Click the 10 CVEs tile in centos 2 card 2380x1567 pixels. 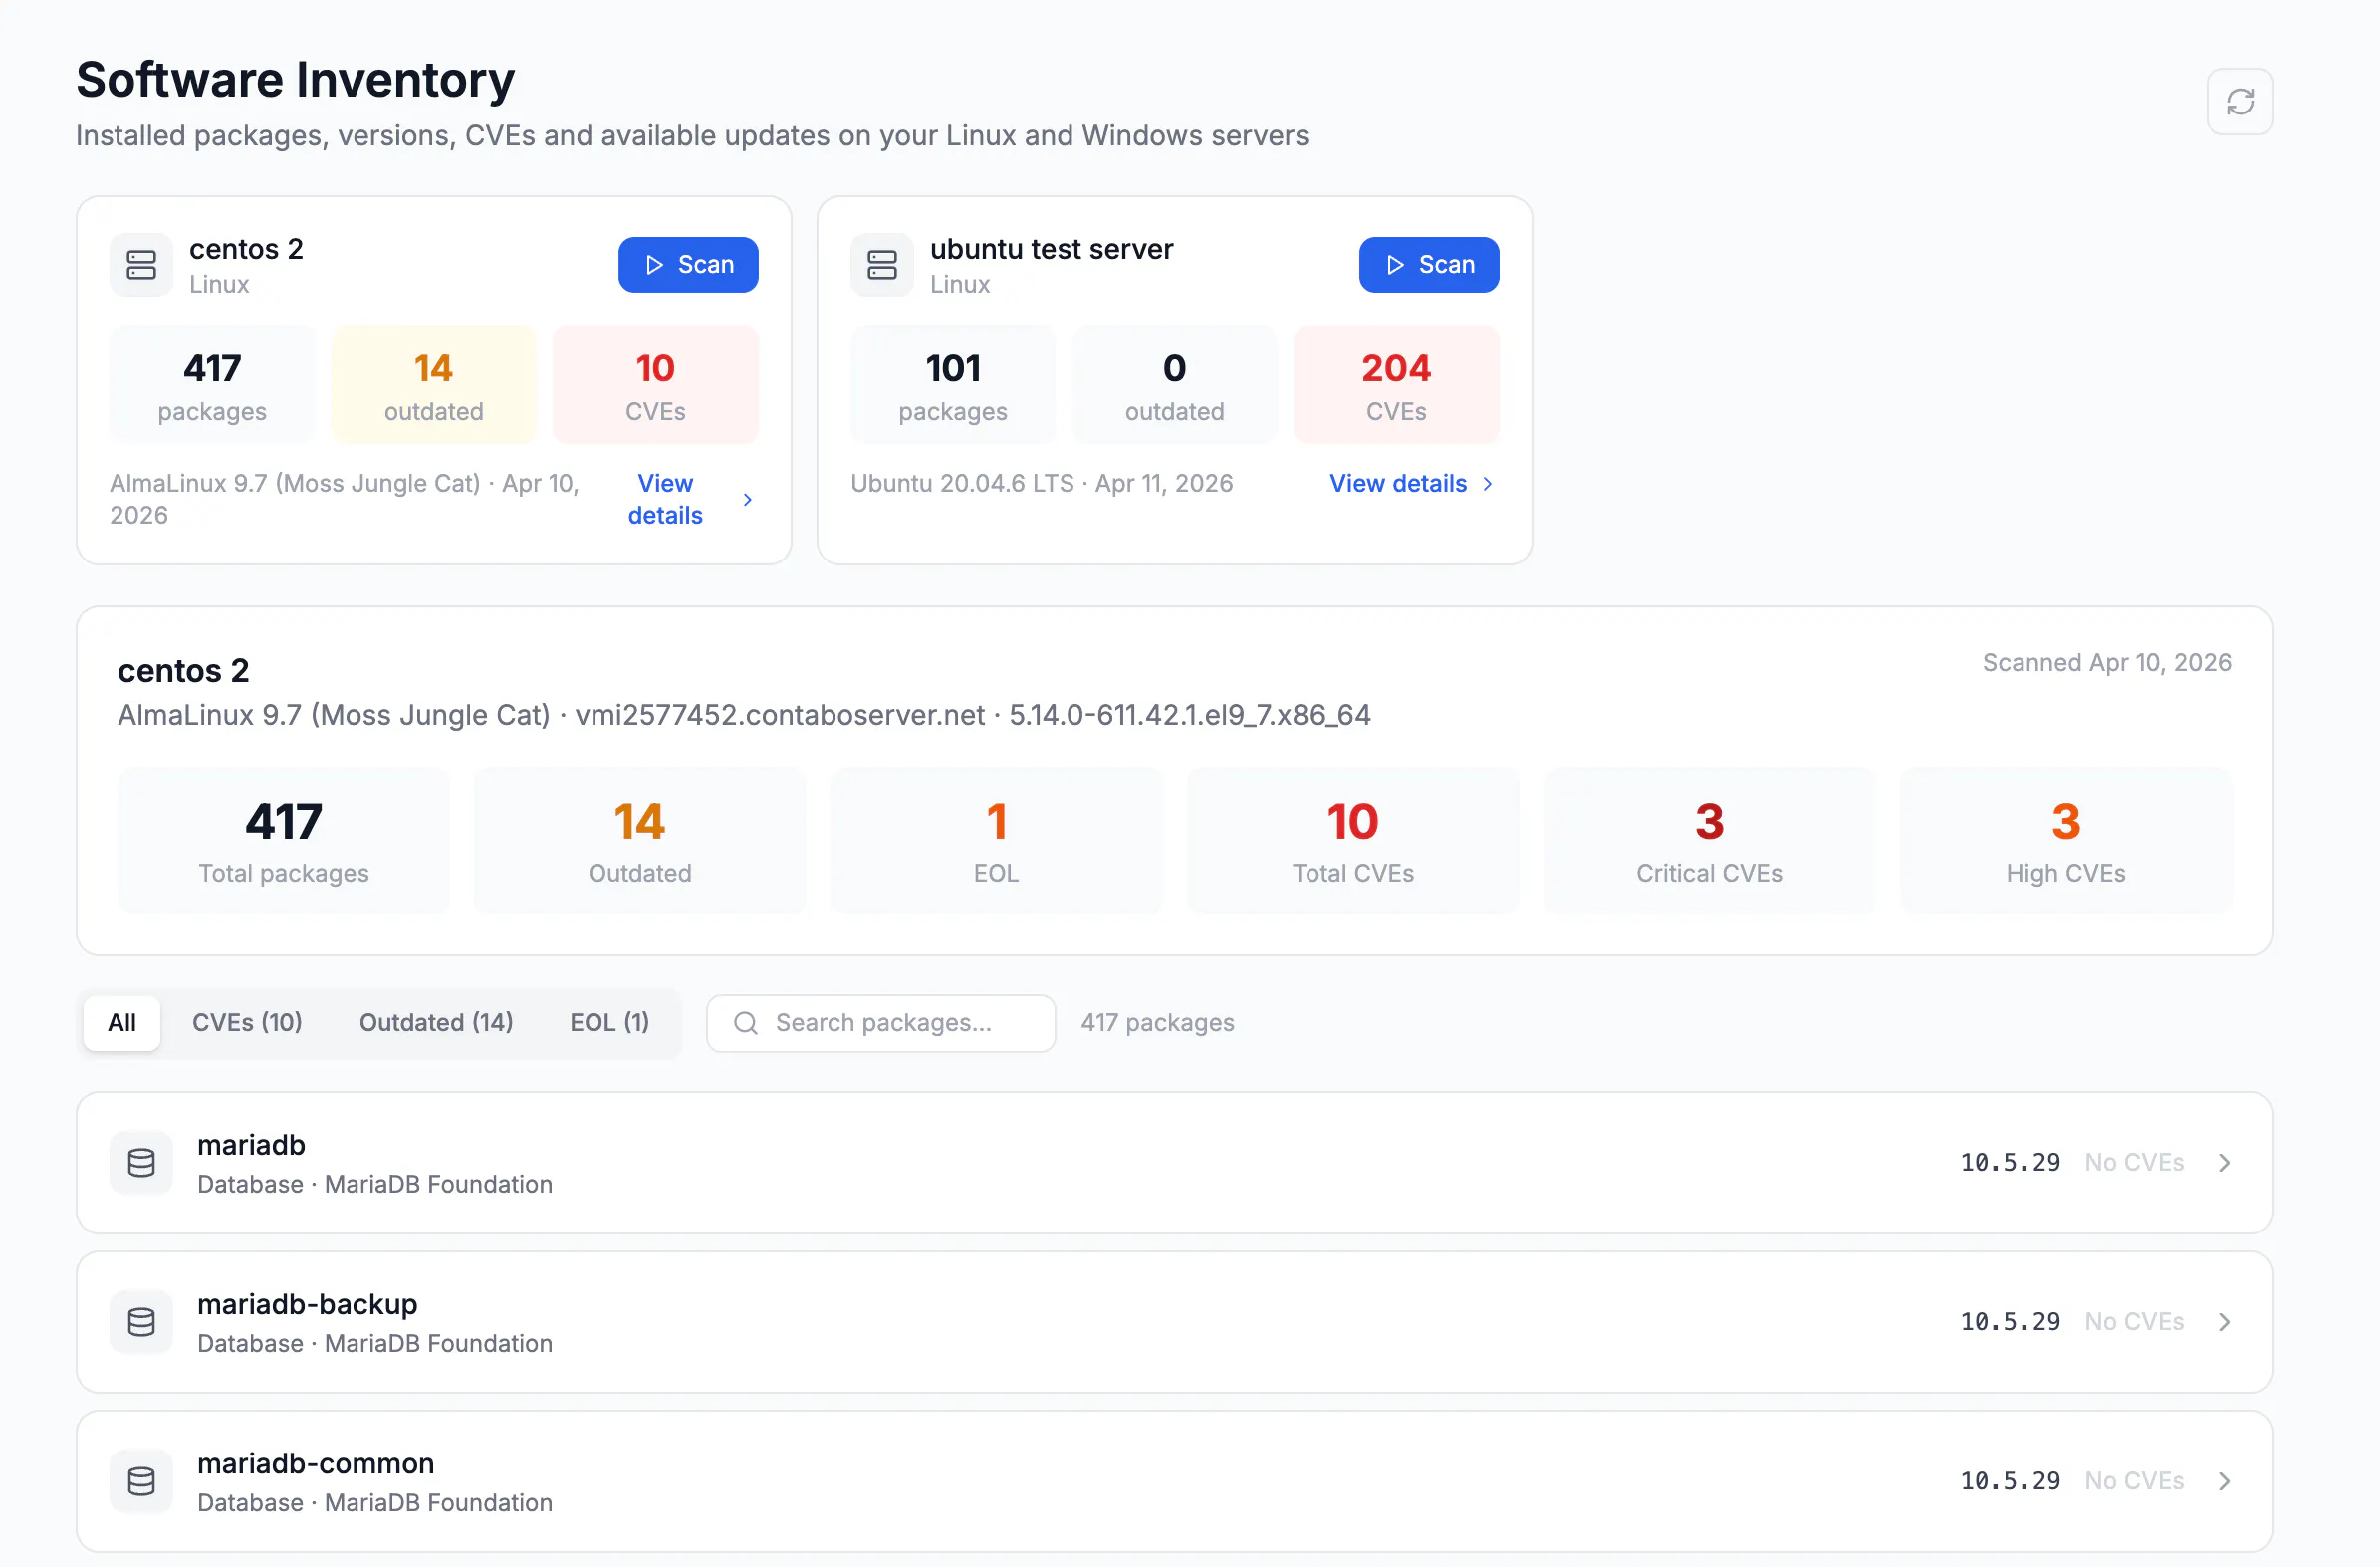point(655,384)
